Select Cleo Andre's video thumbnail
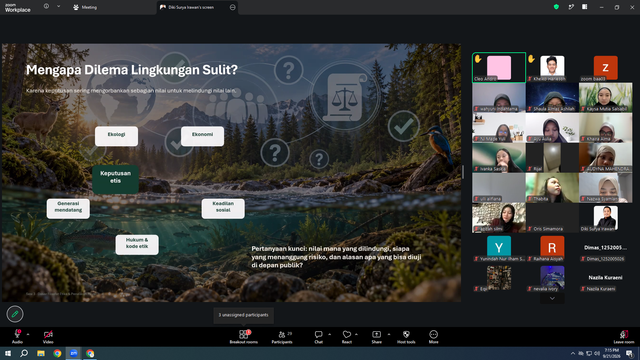 click(499, 67)
